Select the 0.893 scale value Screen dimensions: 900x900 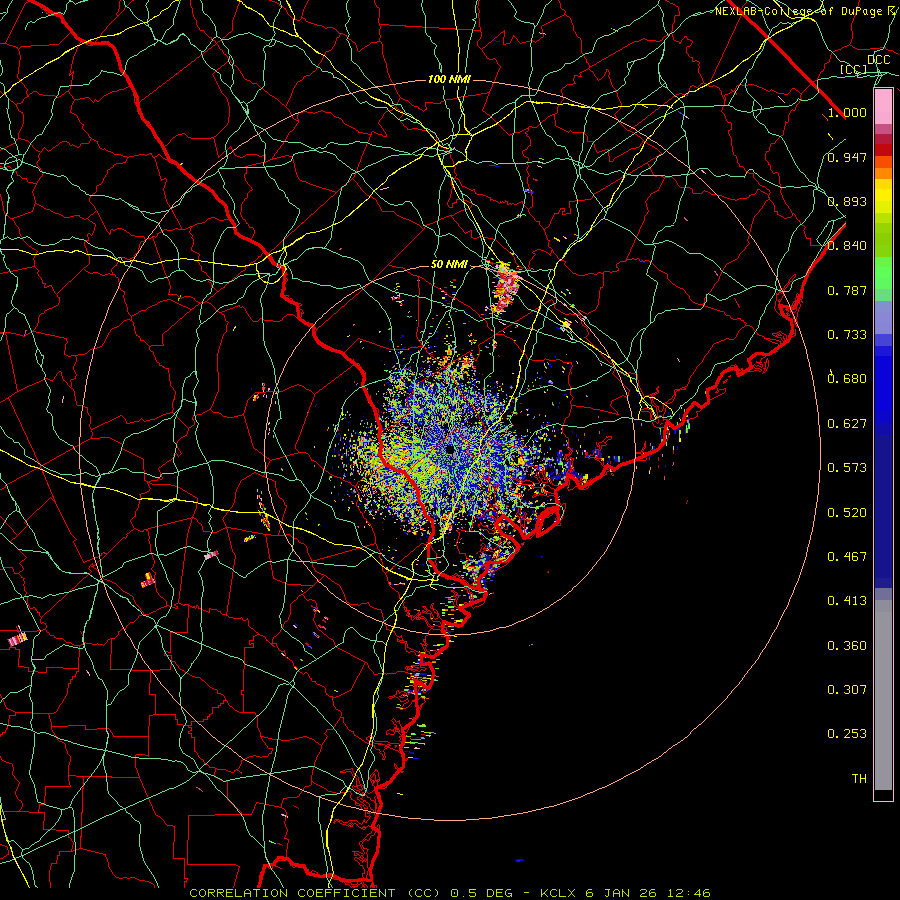click(x=847, y=201)
